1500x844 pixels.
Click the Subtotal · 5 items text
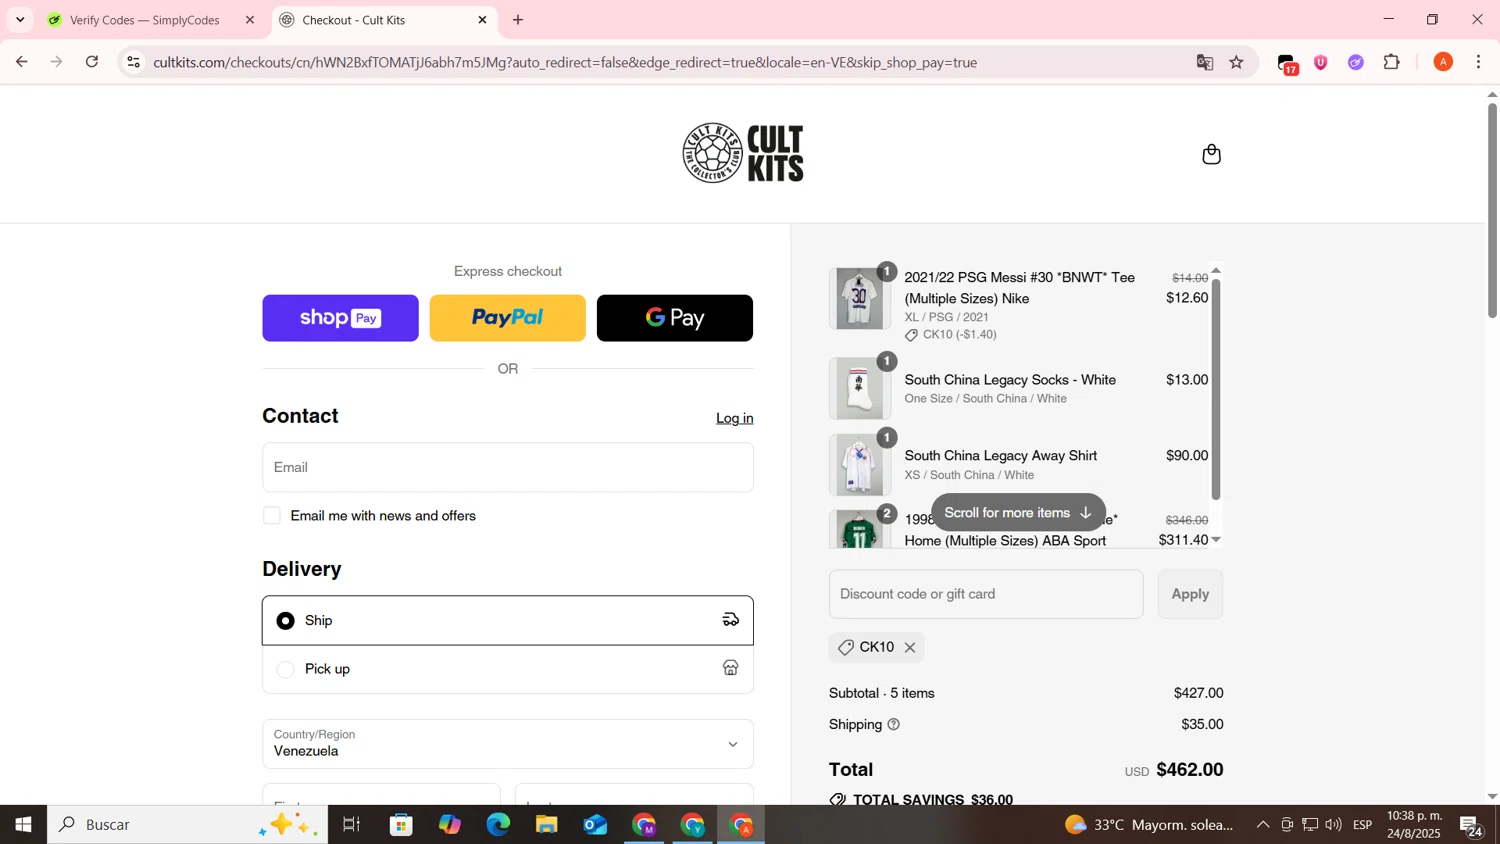tap(882, 693)
